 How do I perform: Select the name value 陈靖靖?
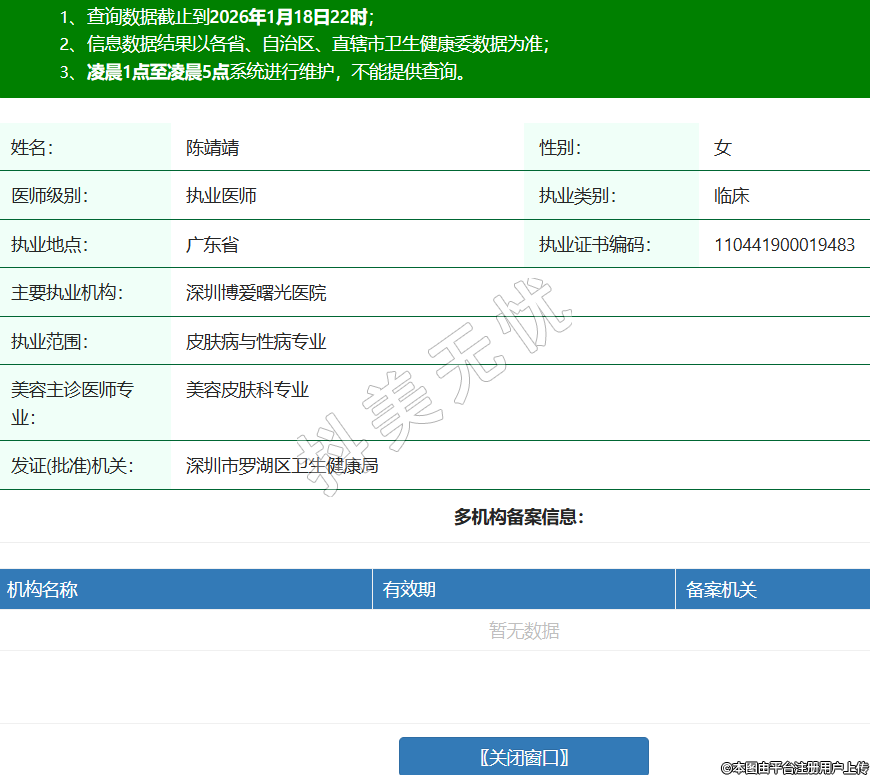coord(212,148)
